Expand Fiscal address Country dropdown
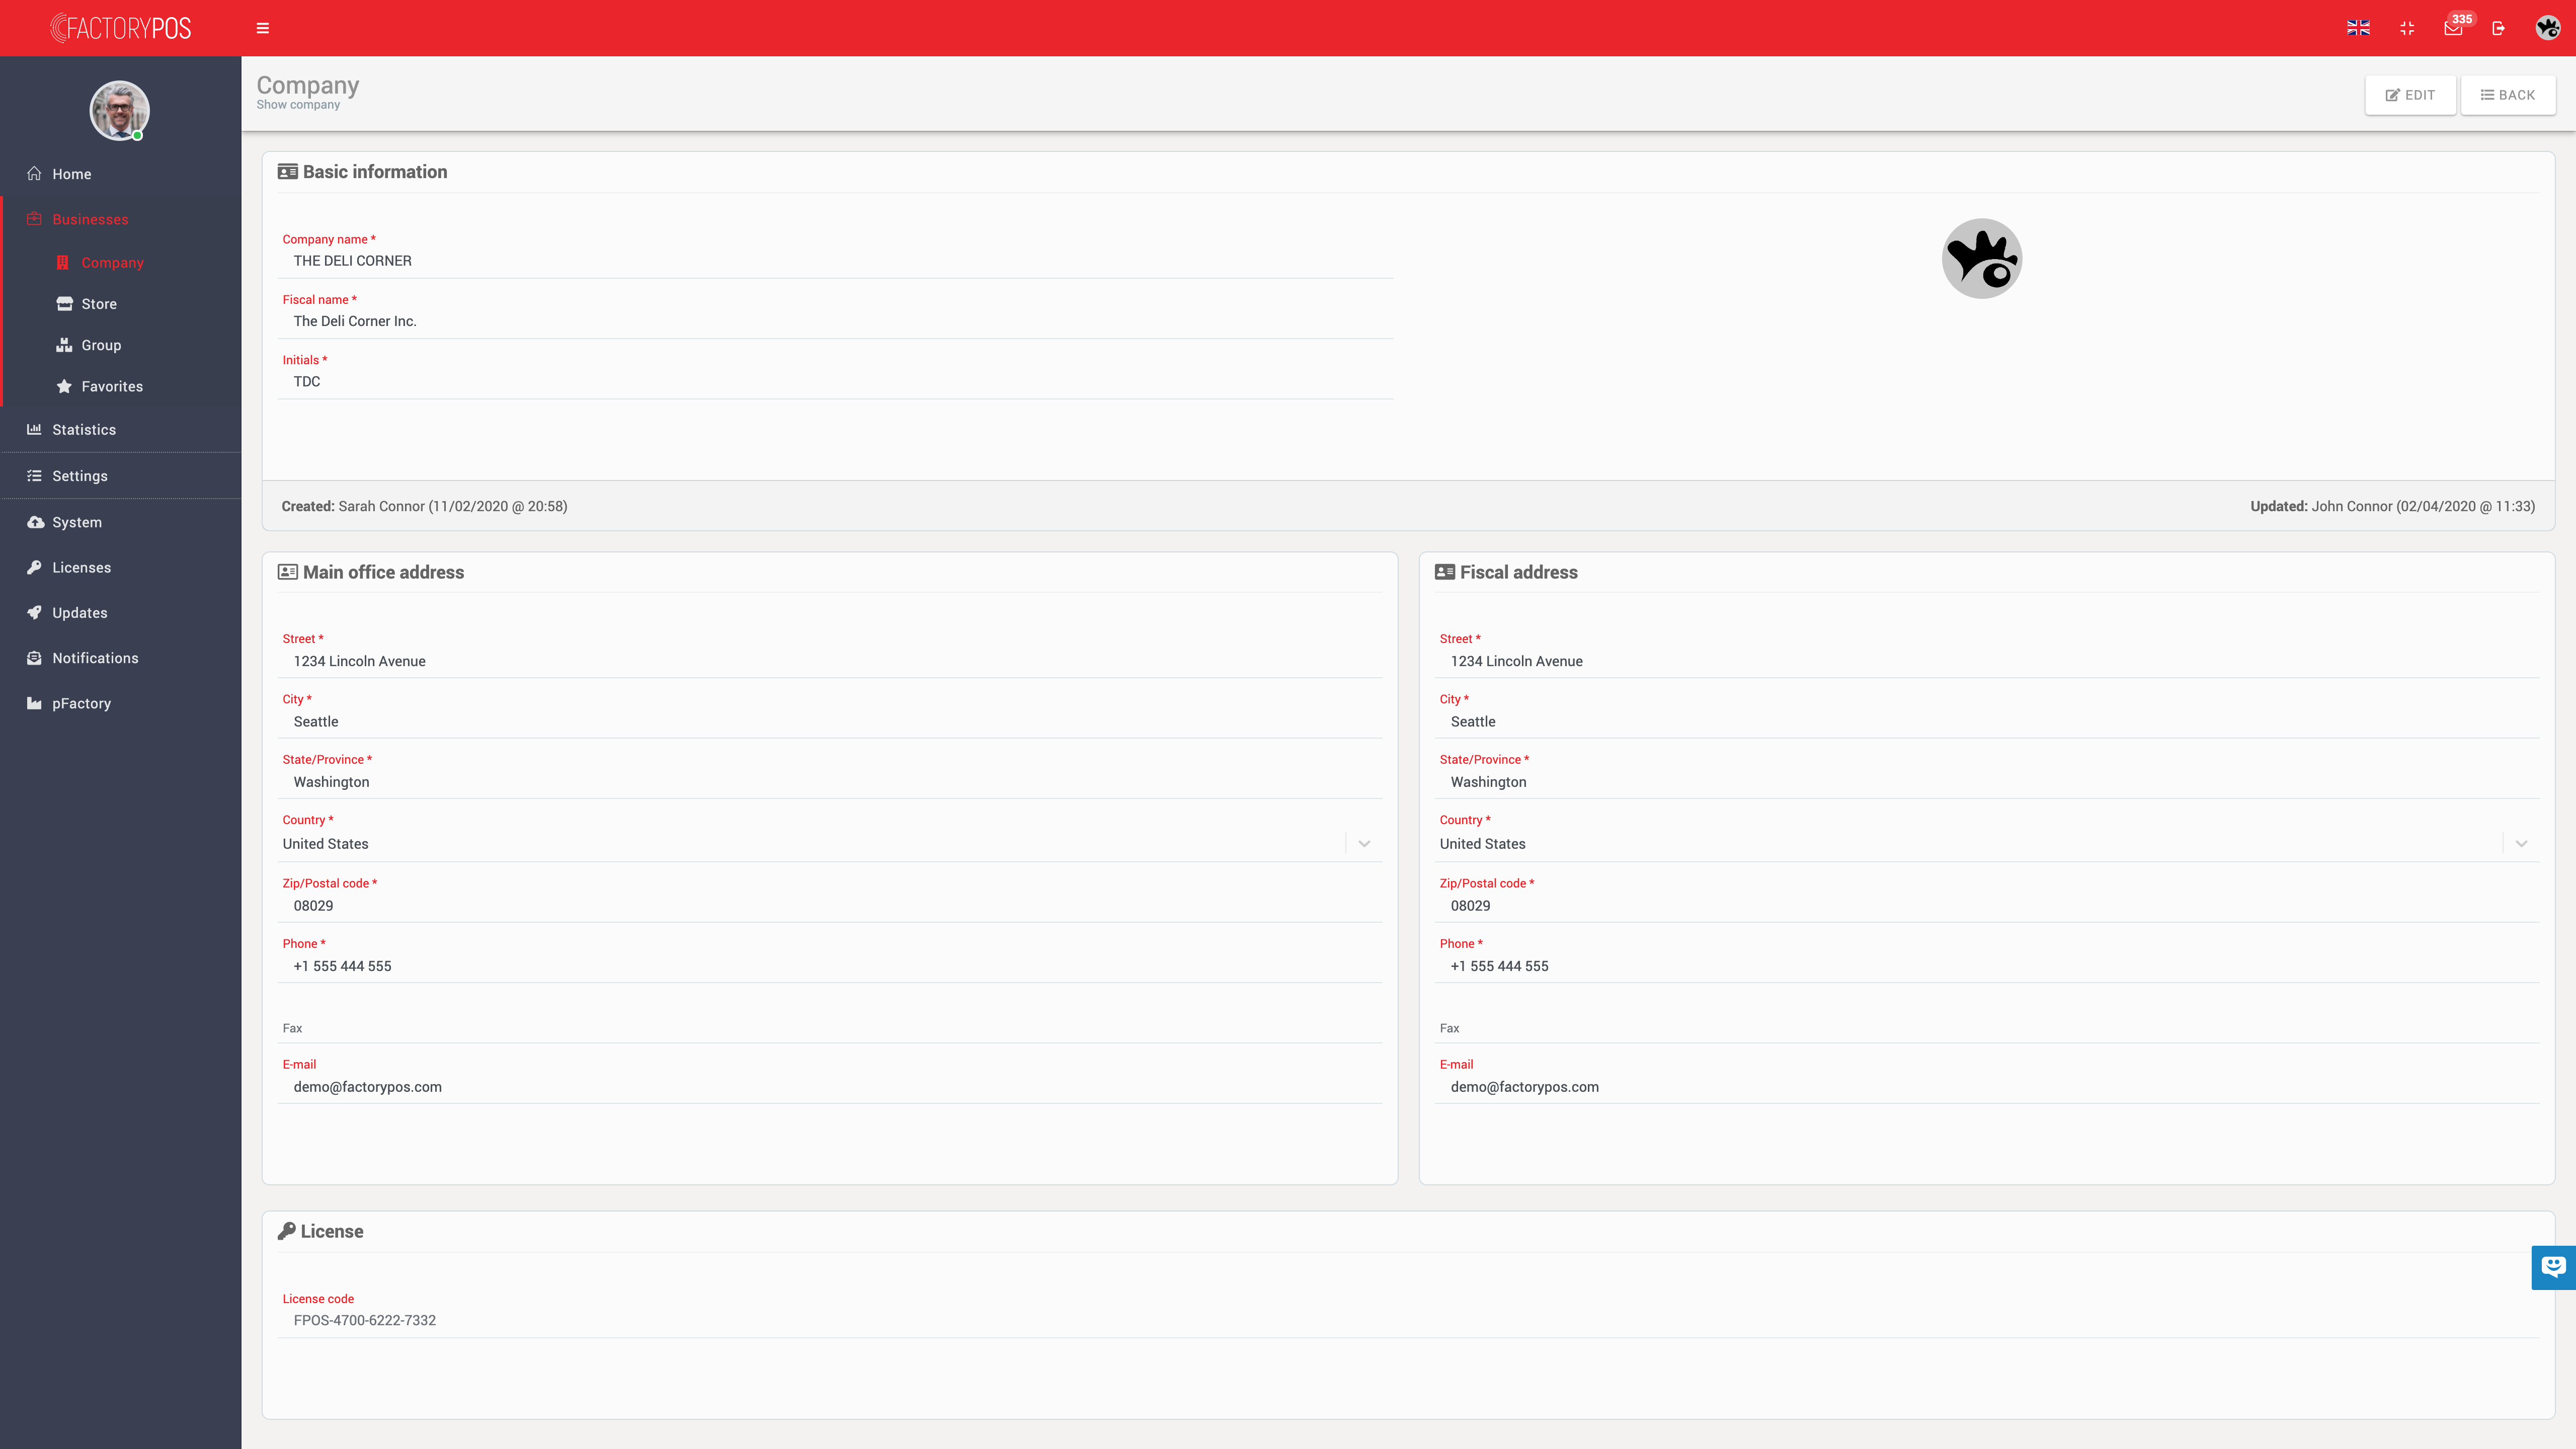2576x1449 pixels. click(x=2521, y=844)
